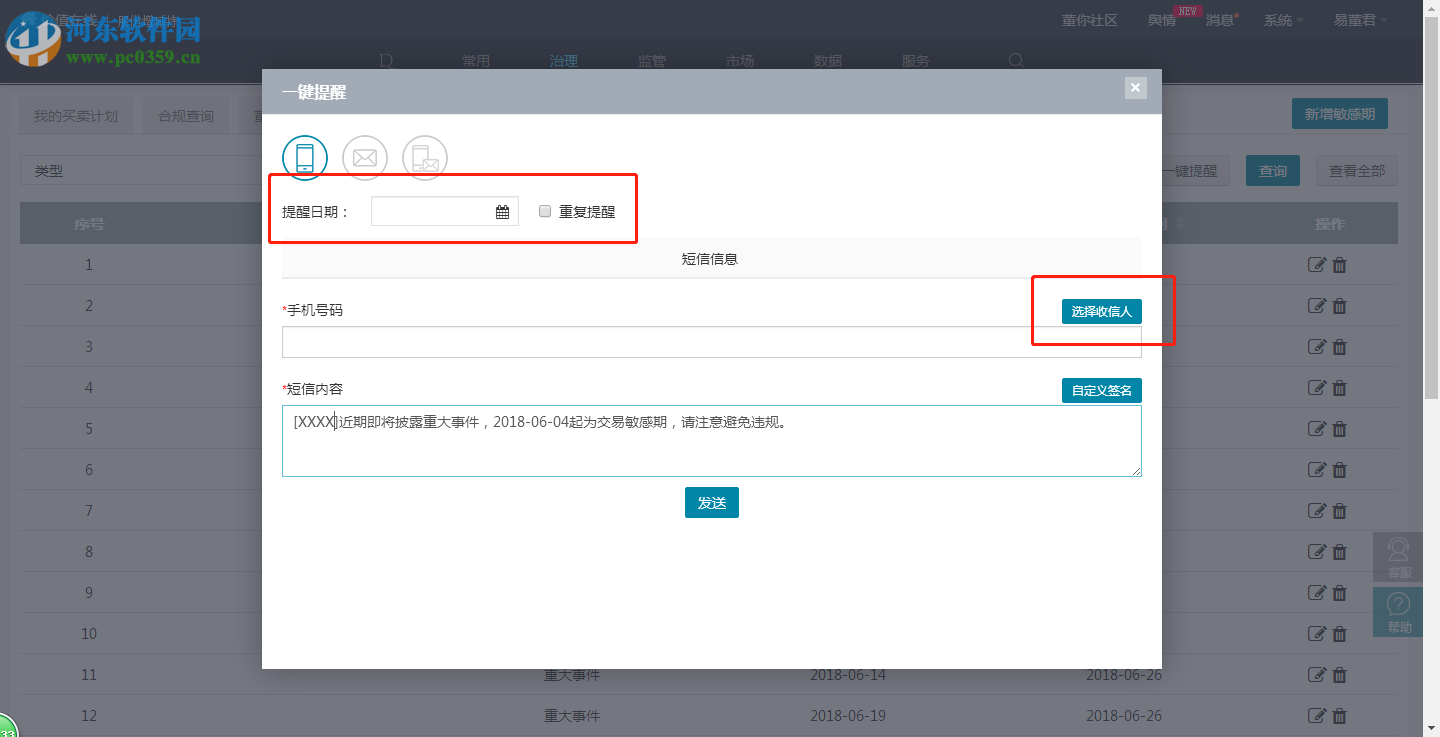Open the 帮助 help panel

pos(1397,612)
